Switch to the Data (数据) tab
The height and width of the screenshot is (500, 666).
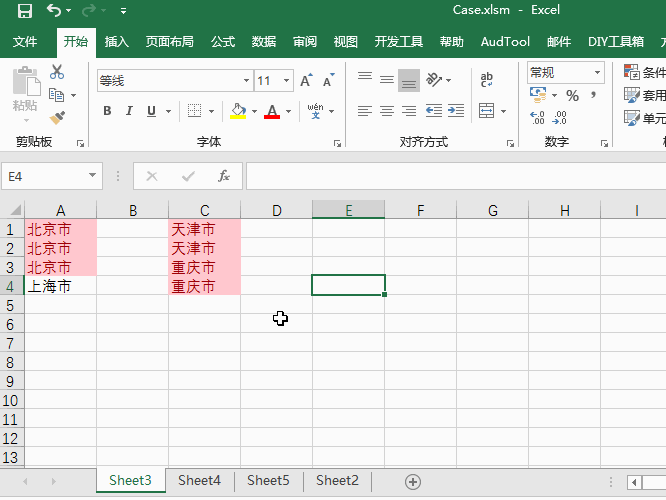coord(263,42)
